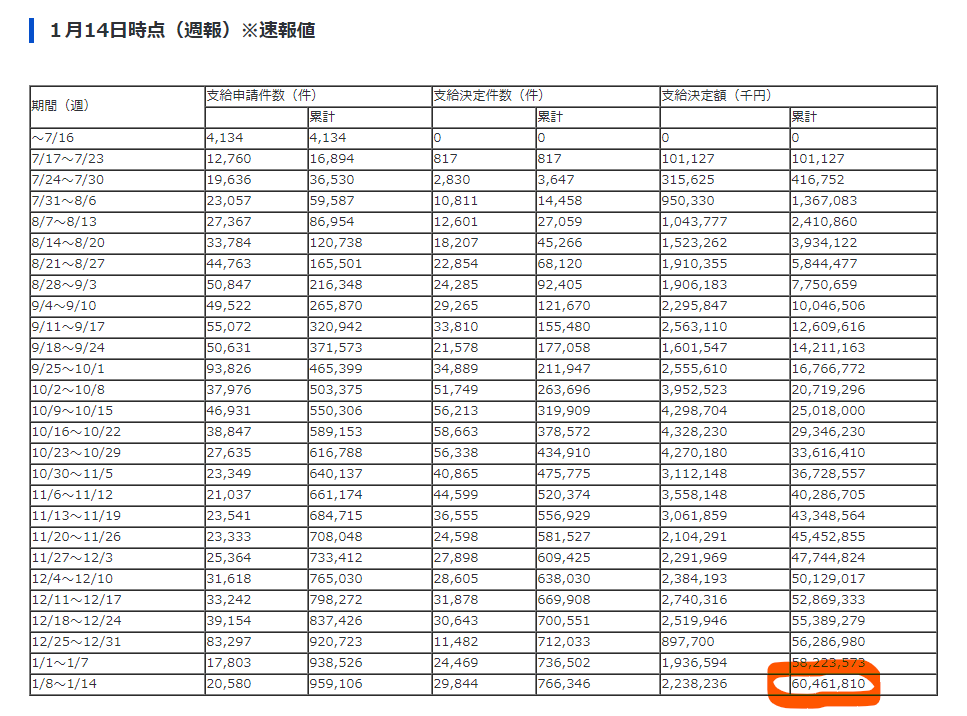Select the 4,328,230 amount cell

pos(695,432)
